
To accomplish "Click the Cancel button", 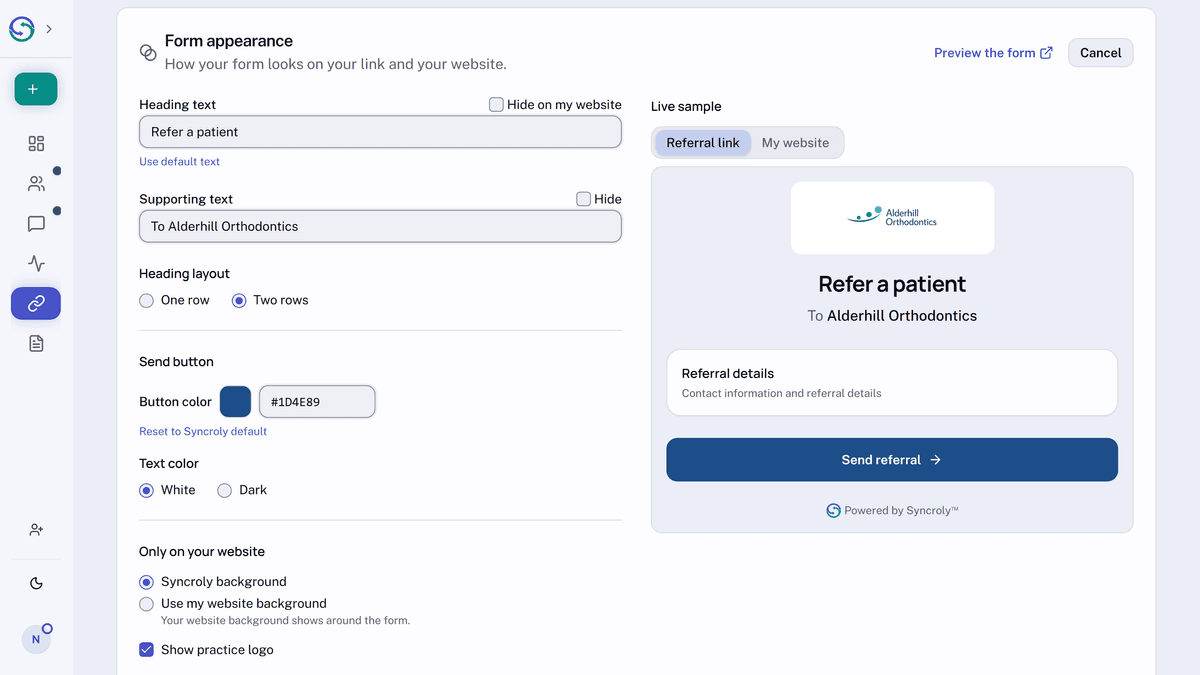I will [x=1100, y=53].
